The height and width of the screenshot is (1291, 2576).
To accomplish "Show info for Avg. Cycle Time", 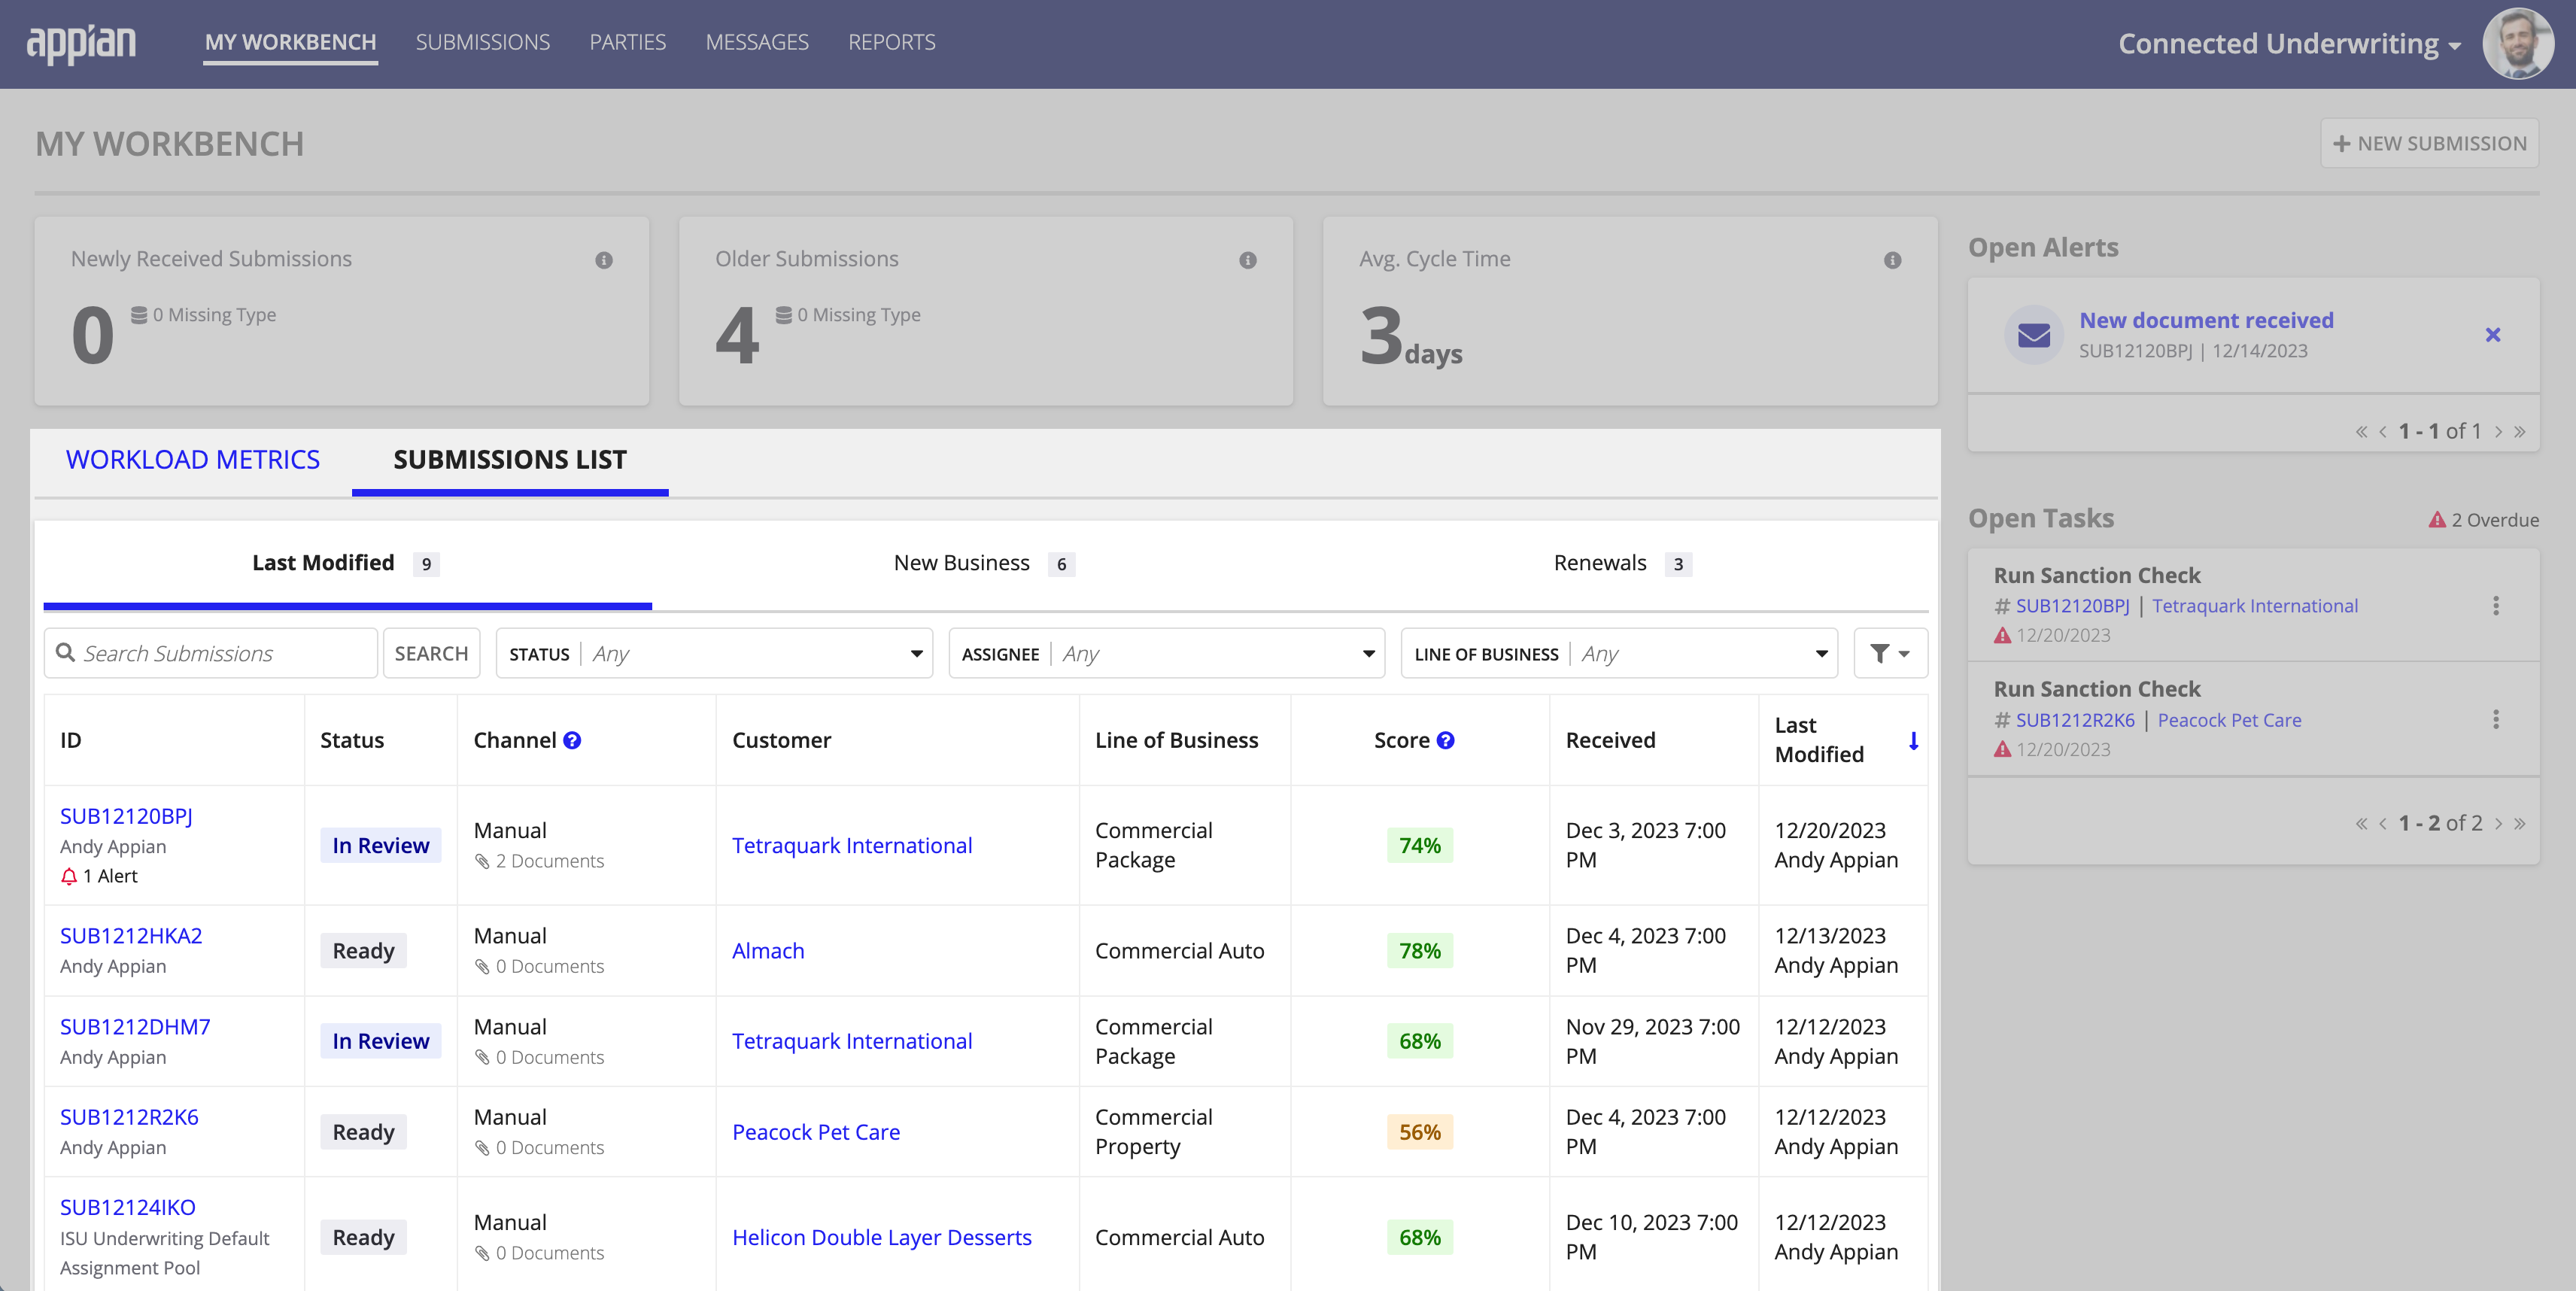I will 1892,260.
